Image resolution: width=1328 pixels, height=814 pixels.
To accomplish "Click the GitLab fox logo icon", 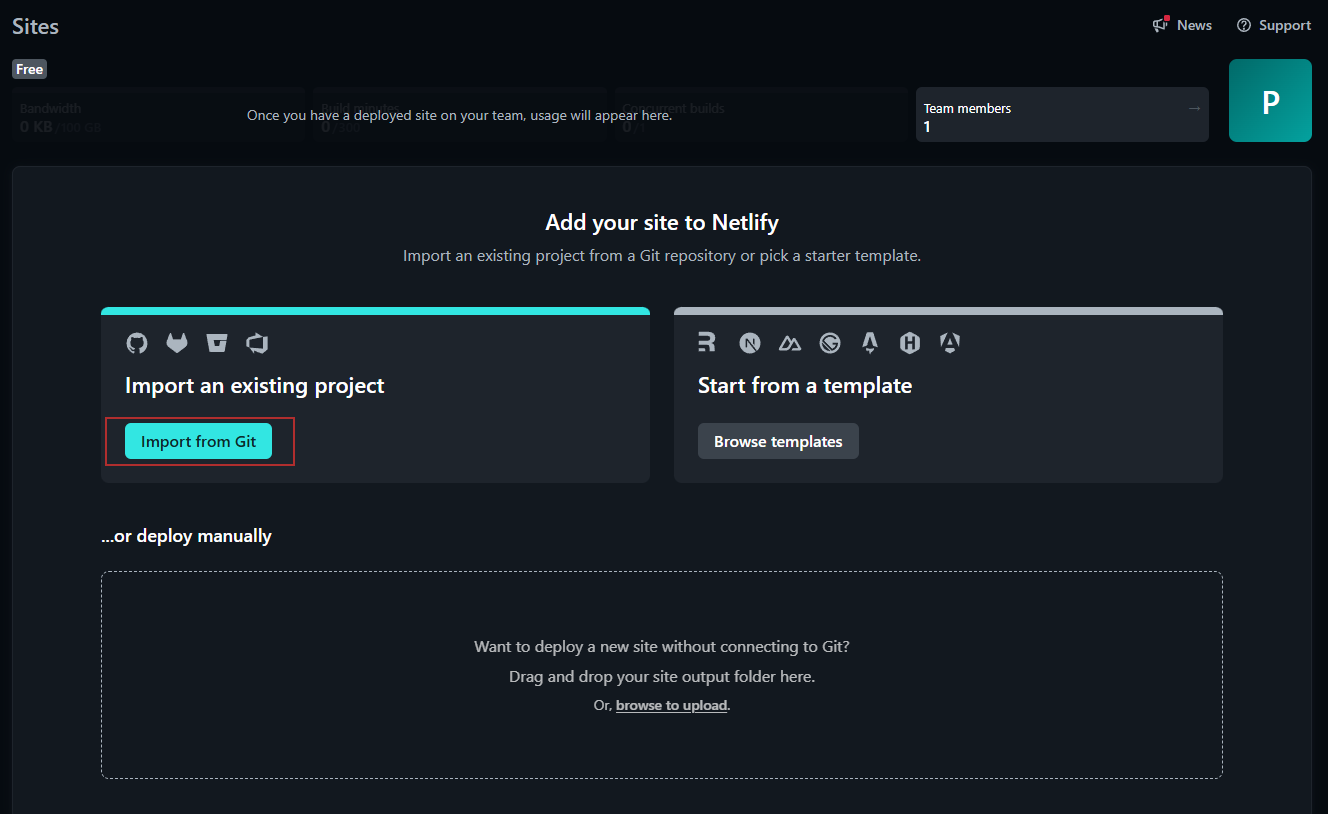I will [177, 343].
